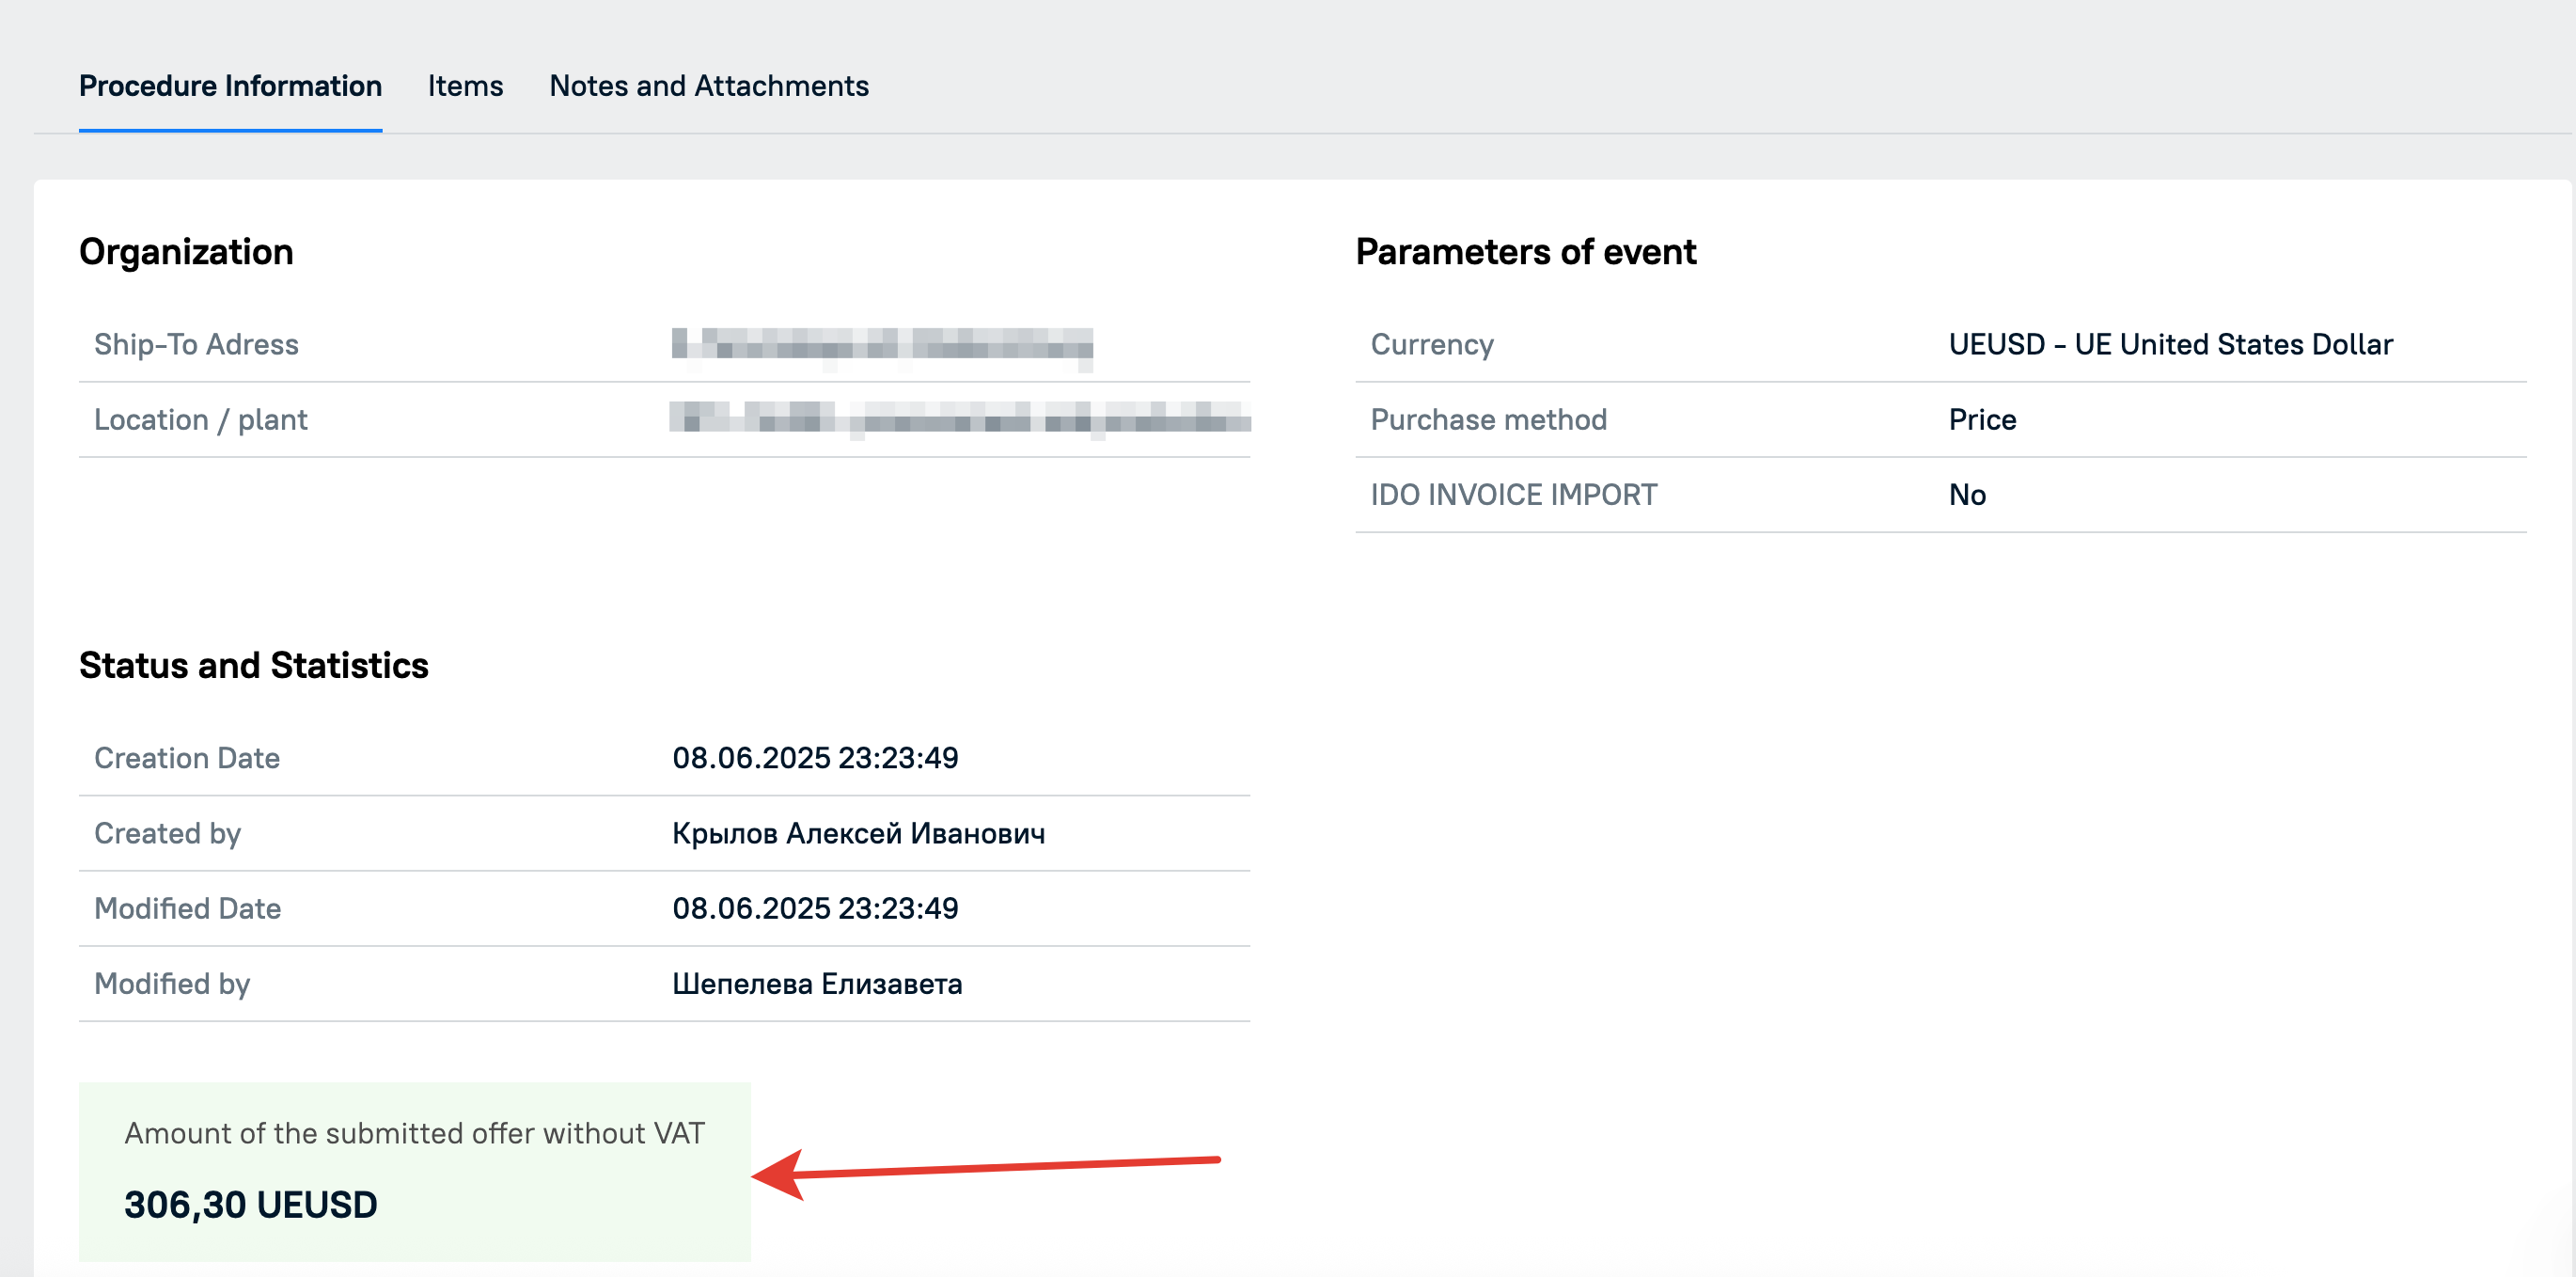Click the Parameters of event heading

click(1526, 251)
